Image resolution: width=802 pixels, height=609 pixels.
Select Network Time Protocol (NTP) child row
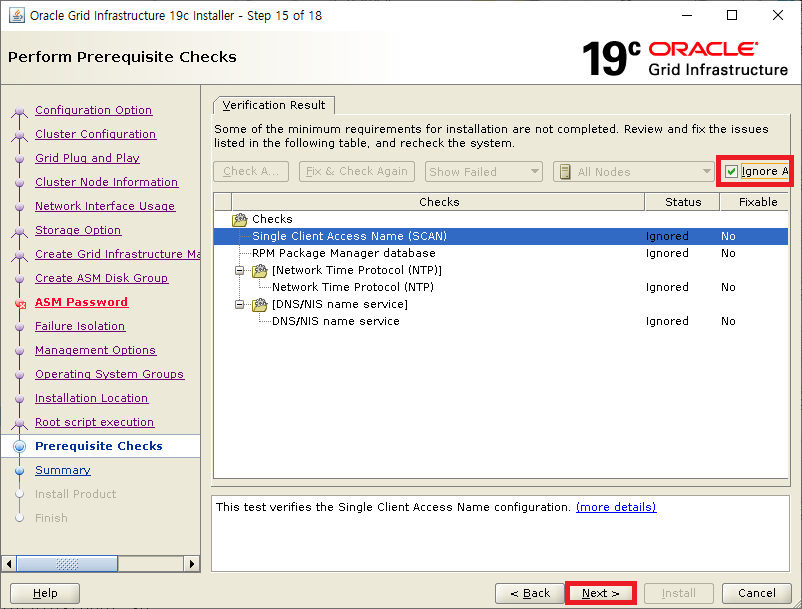[x=501, y=287]
